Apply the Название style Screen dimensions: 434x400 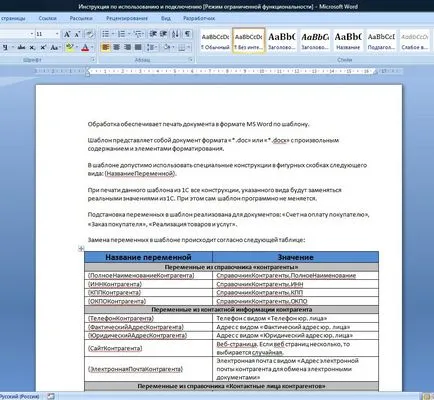pyautogui.click(x=348, y=40)
